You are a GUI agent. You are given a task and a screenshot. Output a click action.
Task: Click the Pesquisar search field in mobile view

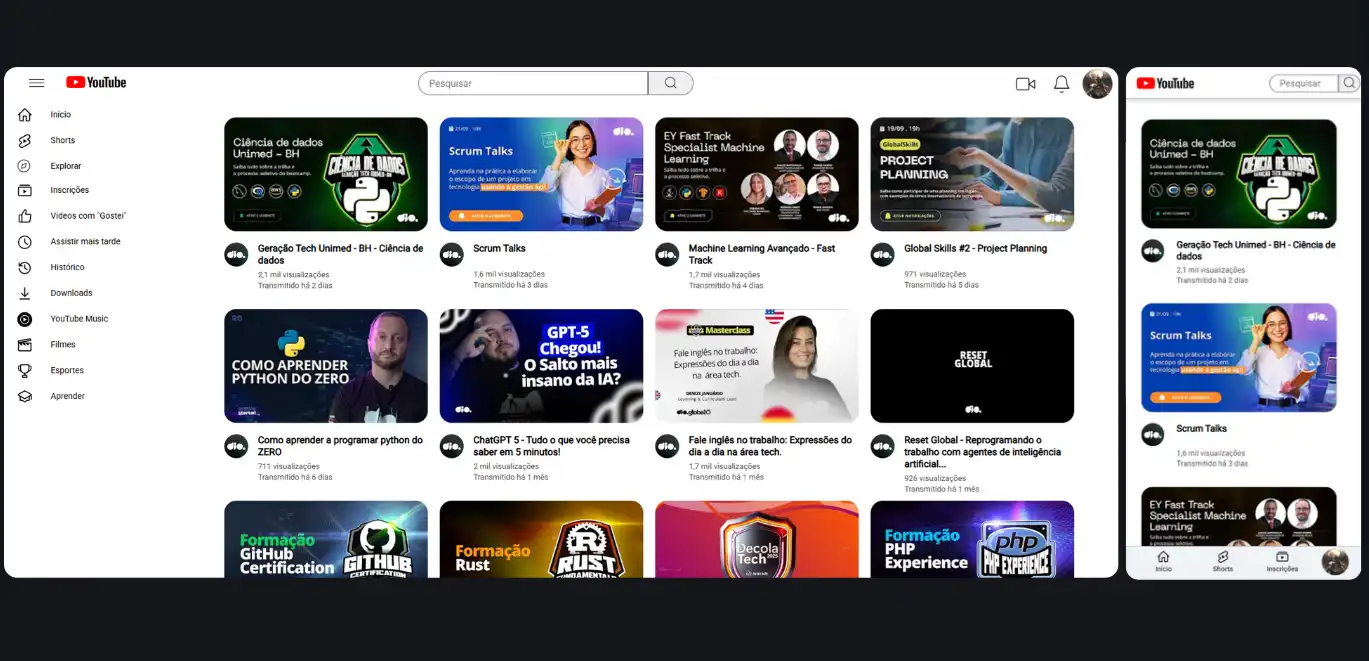(1304, 83)
